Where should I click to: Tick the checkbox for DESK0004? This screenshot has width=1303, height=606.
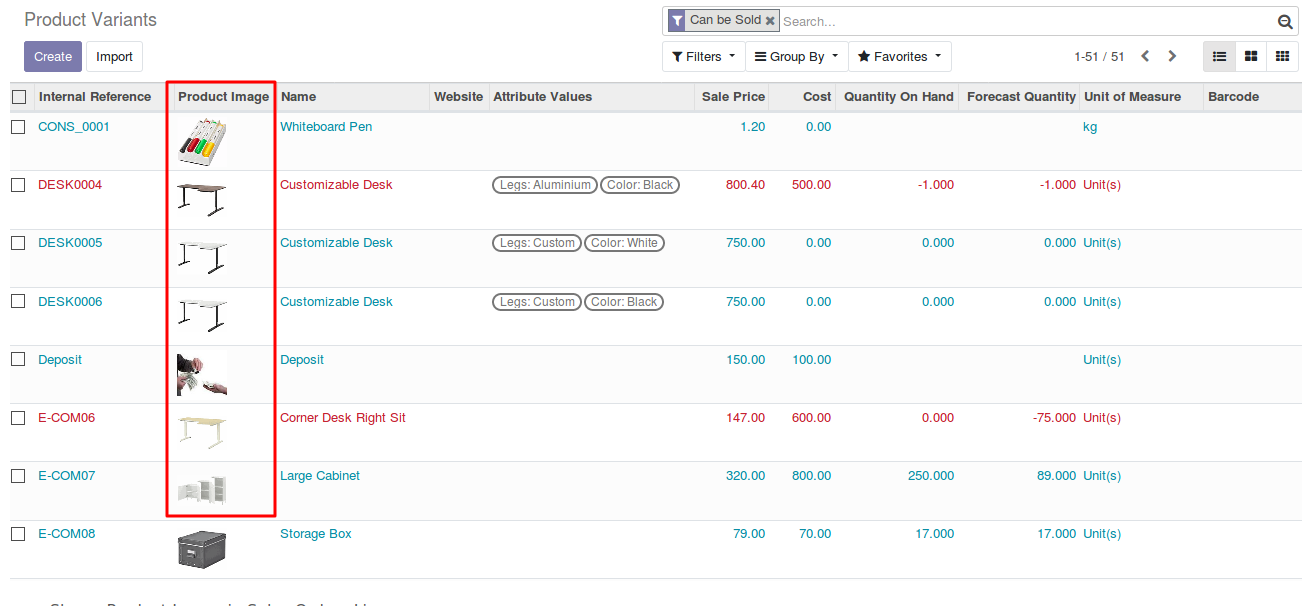coord(18,185)
